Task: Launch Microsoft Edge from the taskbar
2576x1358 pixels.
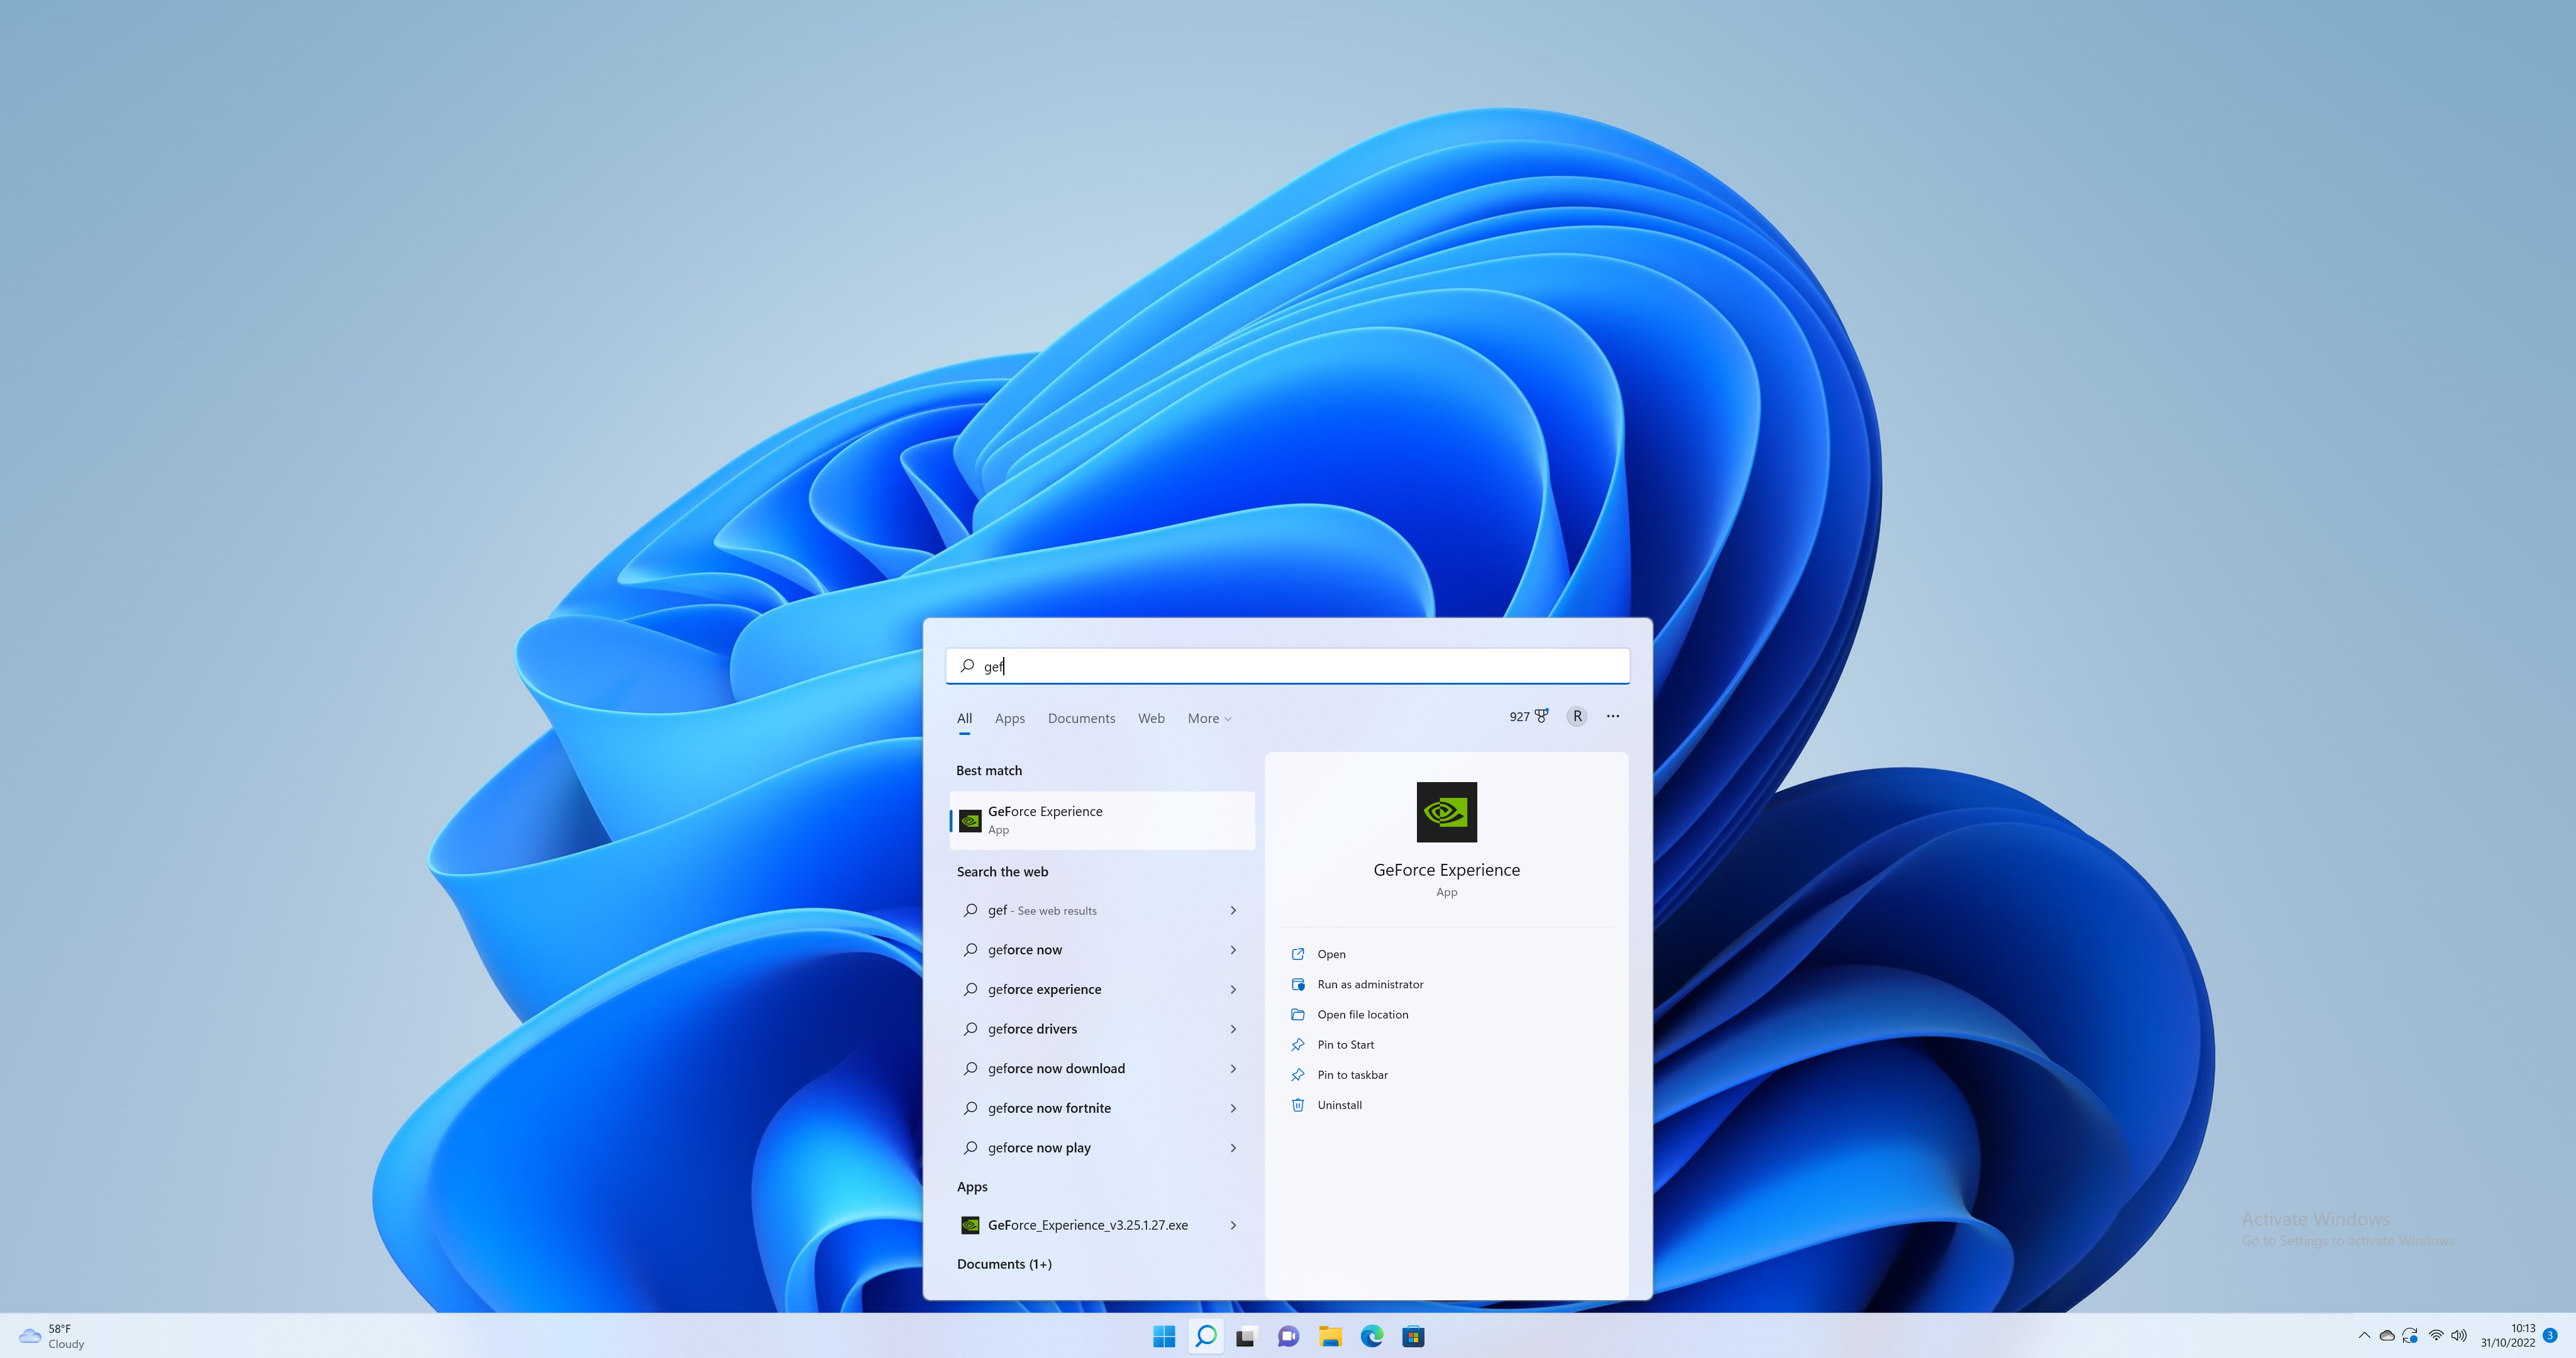Action: click(x=1372, y=1336)
